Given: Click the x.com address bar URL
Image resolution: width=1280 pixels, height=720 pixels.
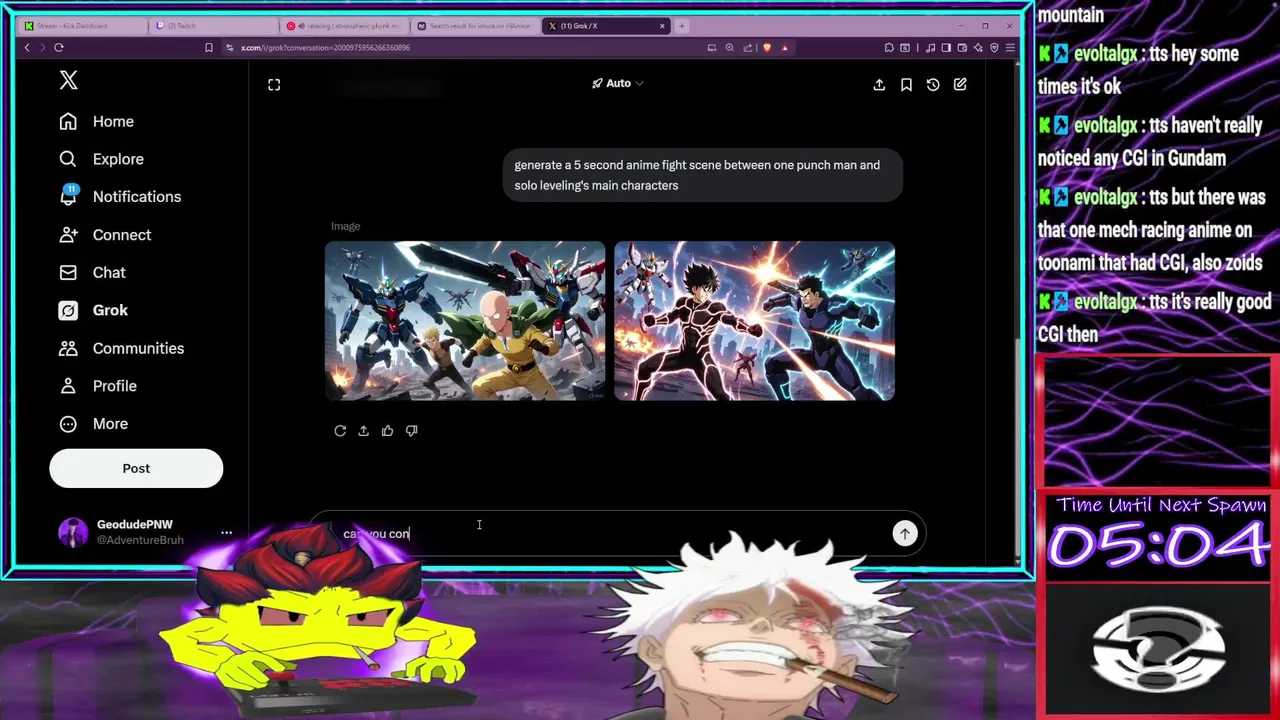Looking at the screenshot, I should [x=325, y=47].
